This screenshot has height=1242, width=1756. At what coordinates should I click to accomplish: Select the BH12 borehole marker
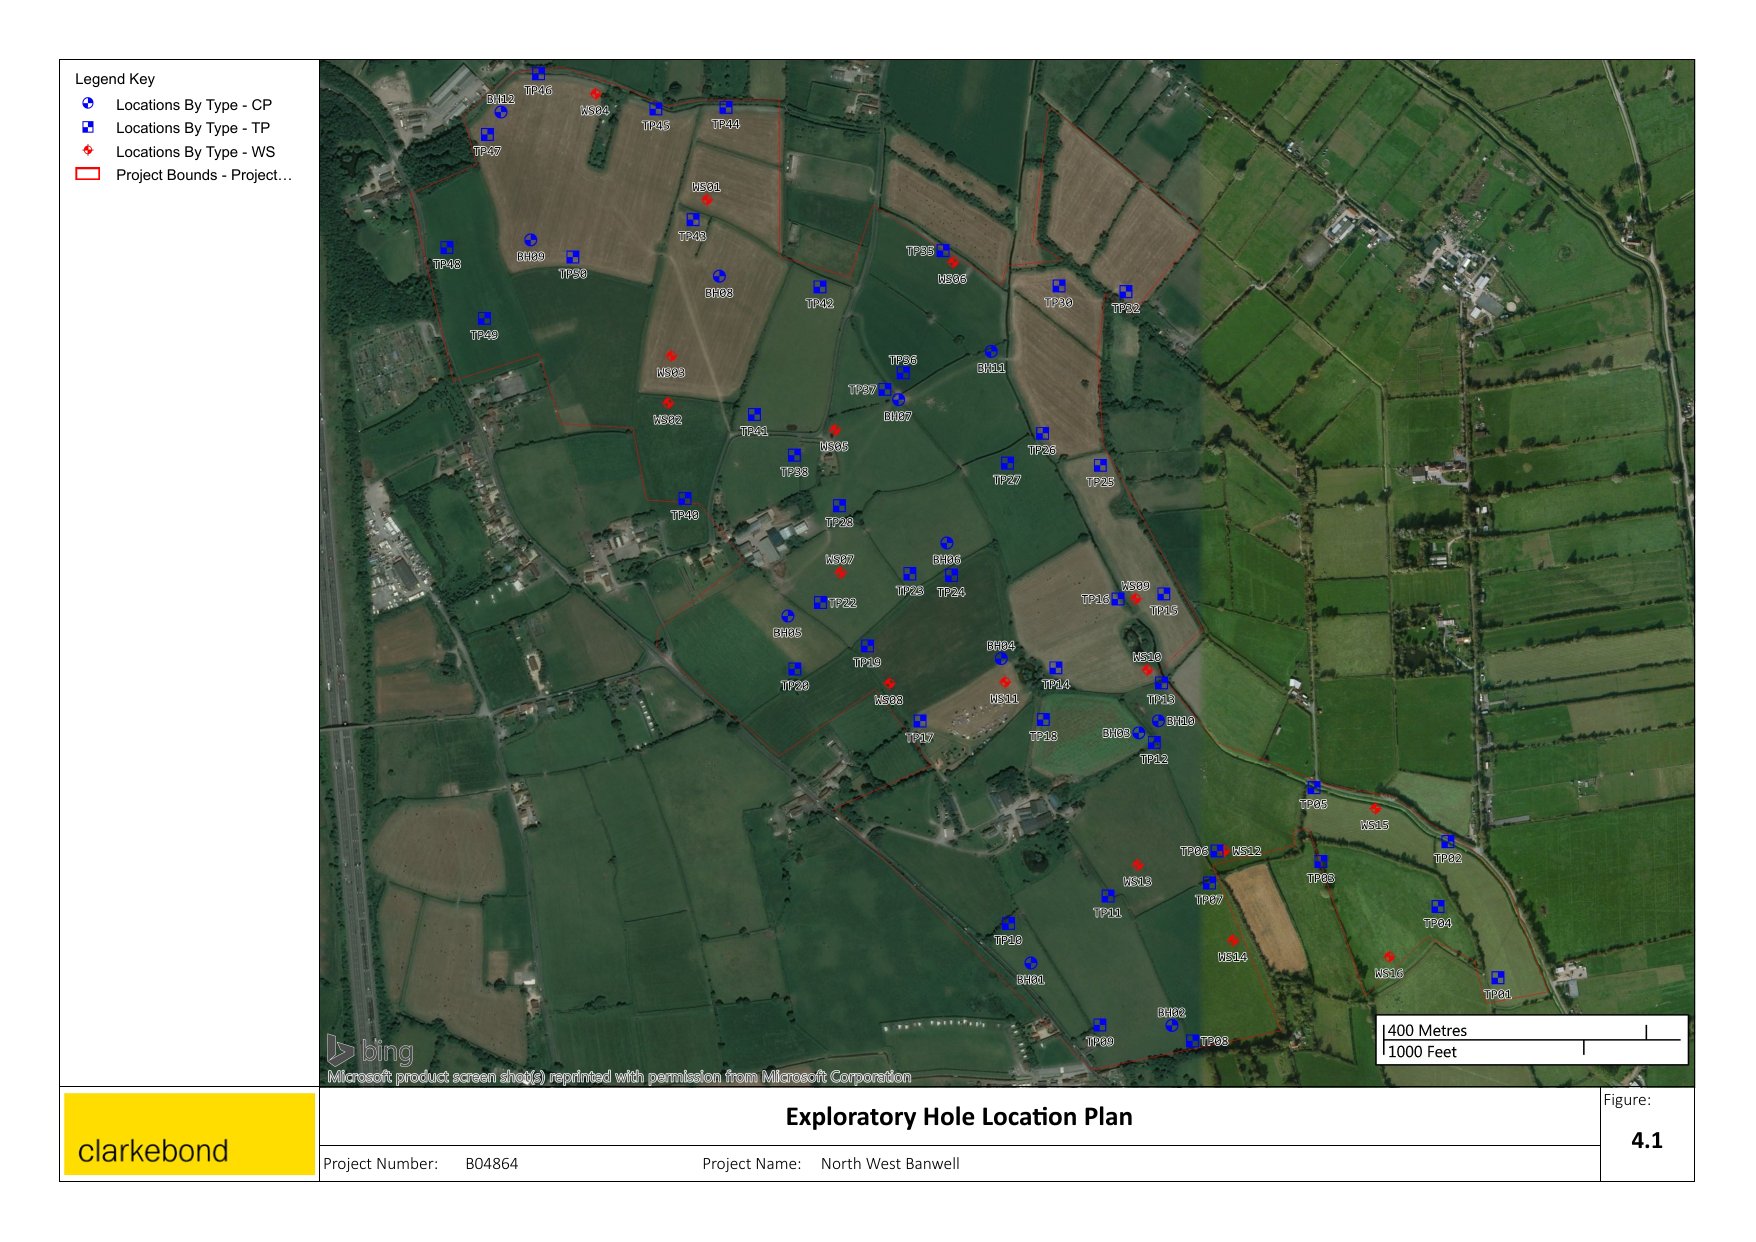(x=501, y=112)
